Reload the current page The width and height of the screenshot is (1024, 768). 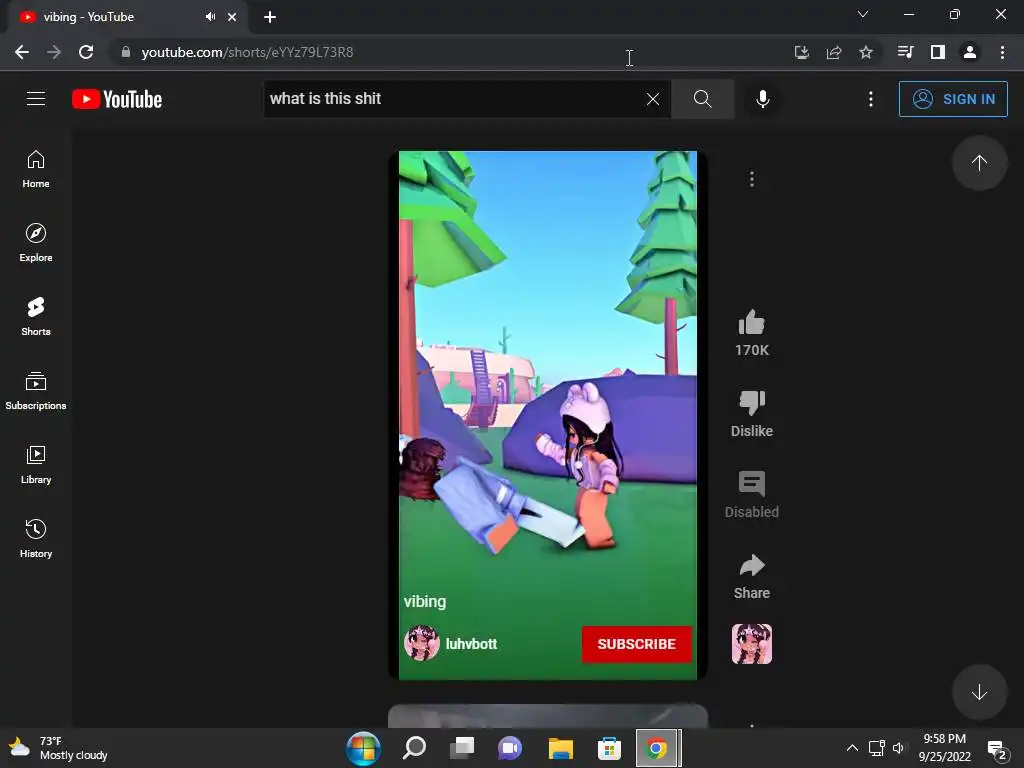[x=86, y=52]
